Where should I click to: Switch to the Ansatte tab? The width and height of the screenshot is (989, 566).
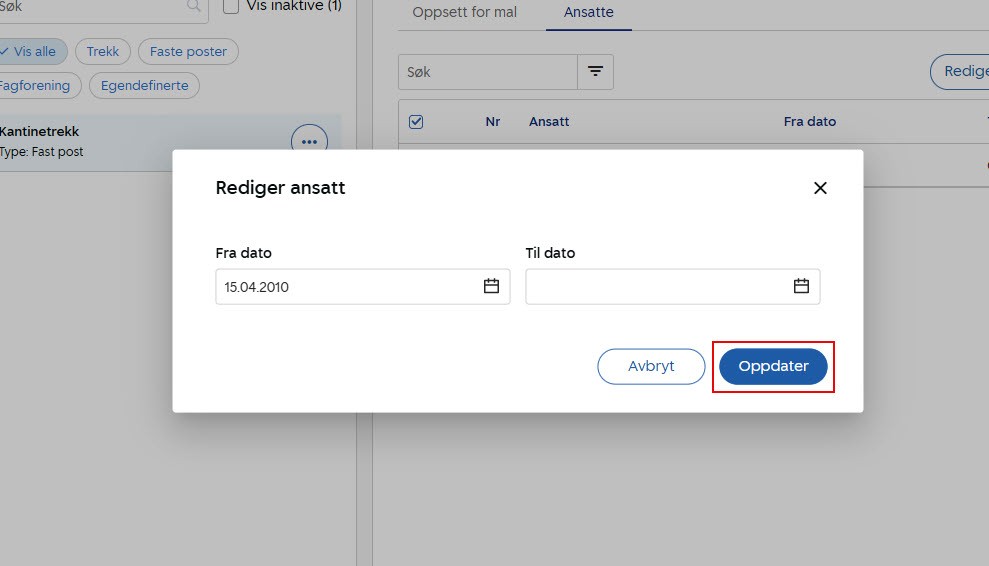pos(588,13)
